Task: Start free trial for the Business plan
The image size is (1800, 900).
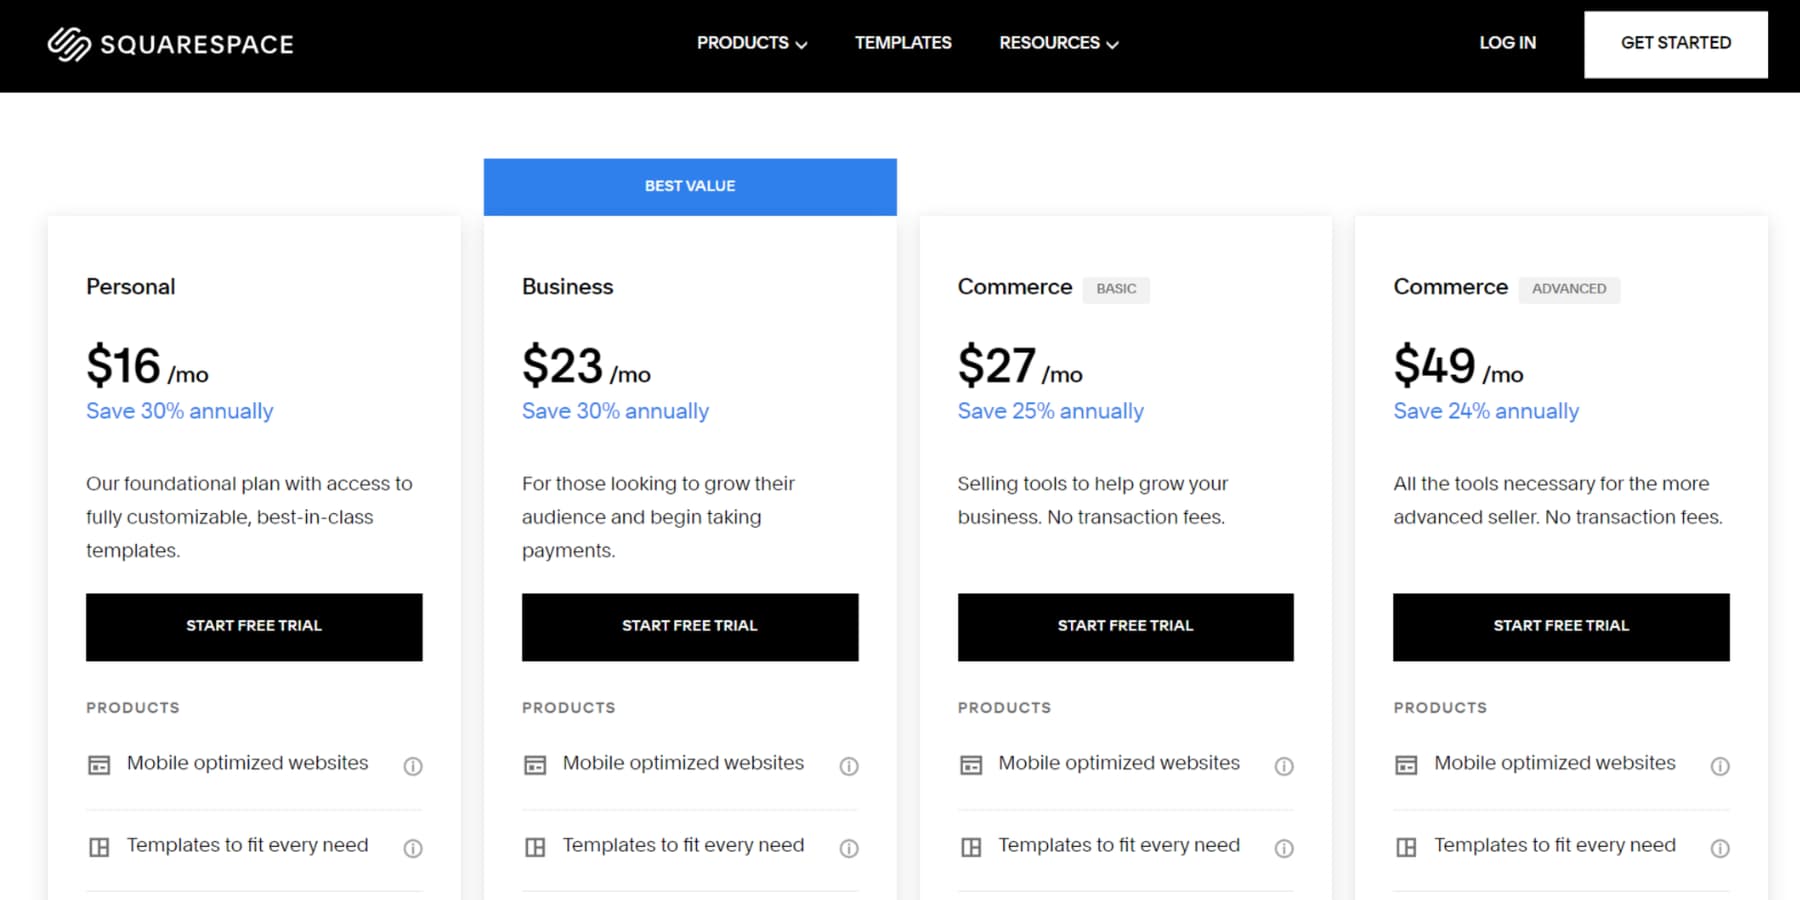Action: point(689,626)
